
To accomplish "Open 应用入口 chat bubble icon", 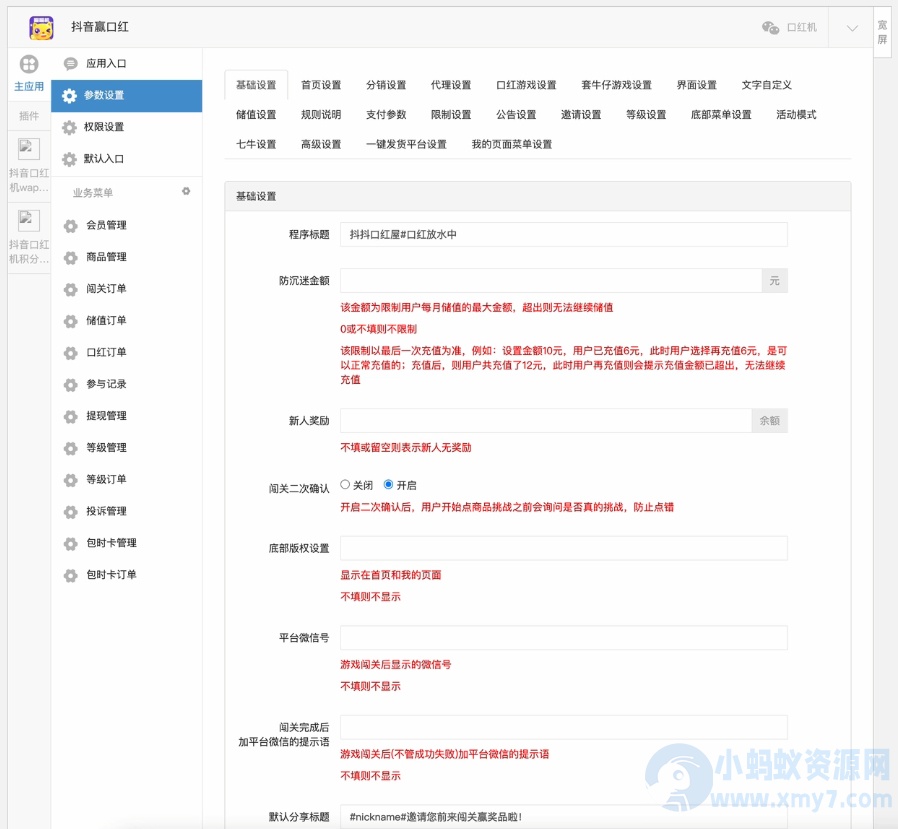I will [70, 64].
